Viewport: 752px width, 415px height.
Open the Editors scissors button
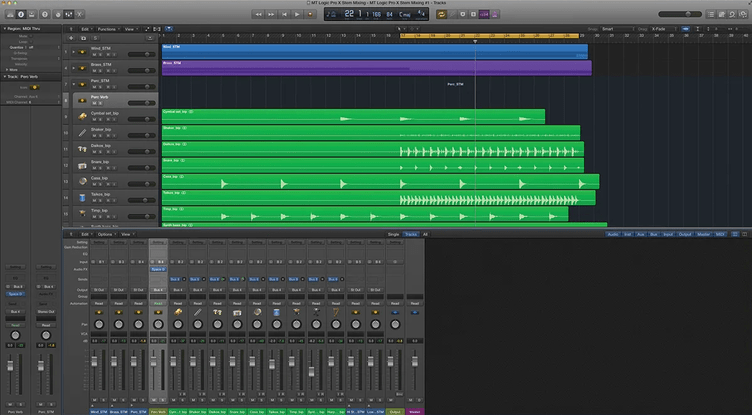[80, 14]
